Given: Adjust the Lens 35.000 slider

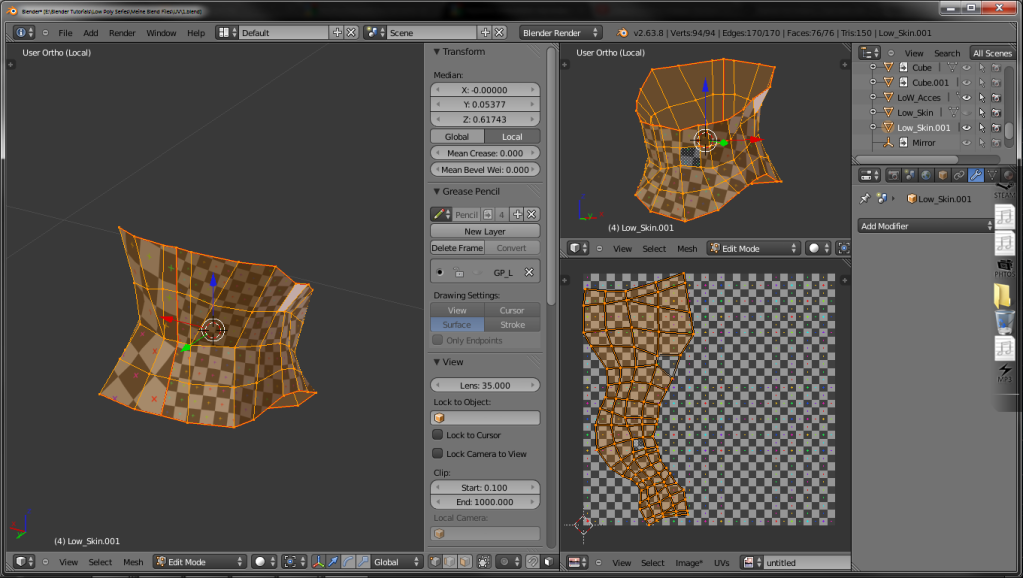Looking at the screenshot, I should 485,385.
